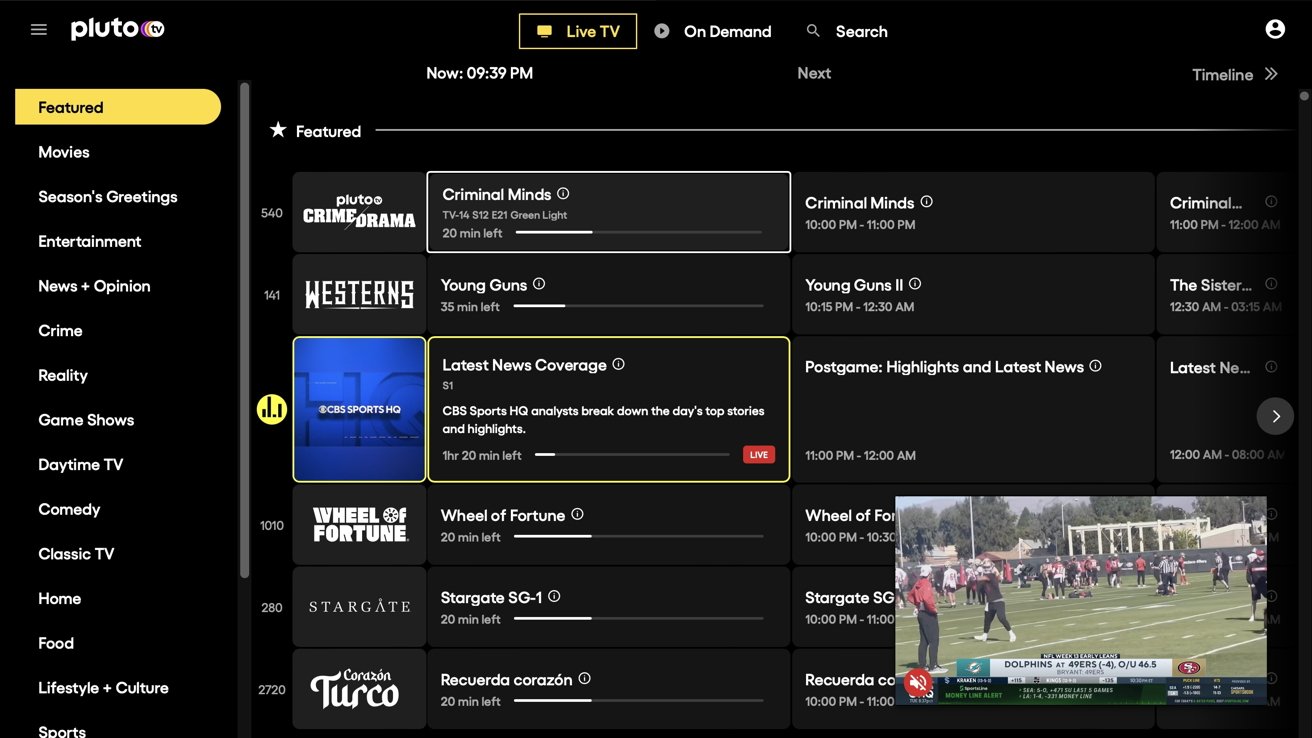
Task: Go to Pluto TV home logo
Action: pyautogui.click(x=117, y=30)
